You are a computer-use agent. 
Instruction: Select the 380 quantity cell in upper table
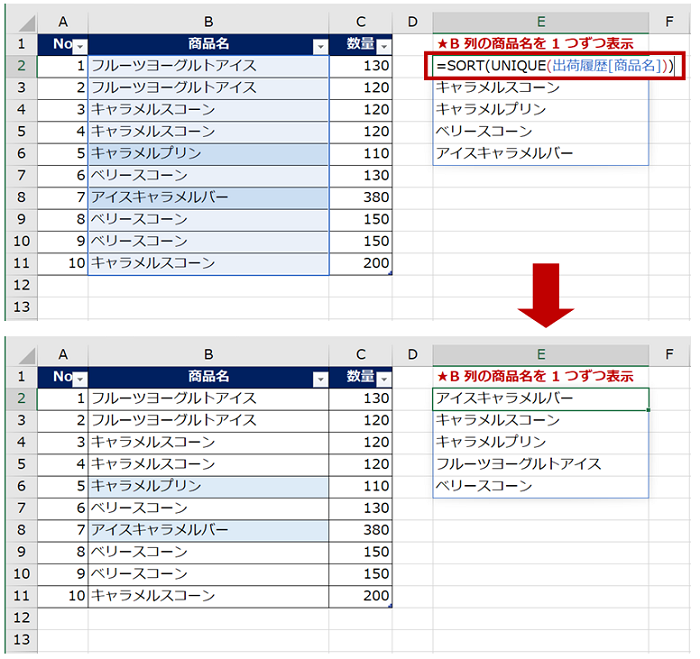[x=360, y=197]
